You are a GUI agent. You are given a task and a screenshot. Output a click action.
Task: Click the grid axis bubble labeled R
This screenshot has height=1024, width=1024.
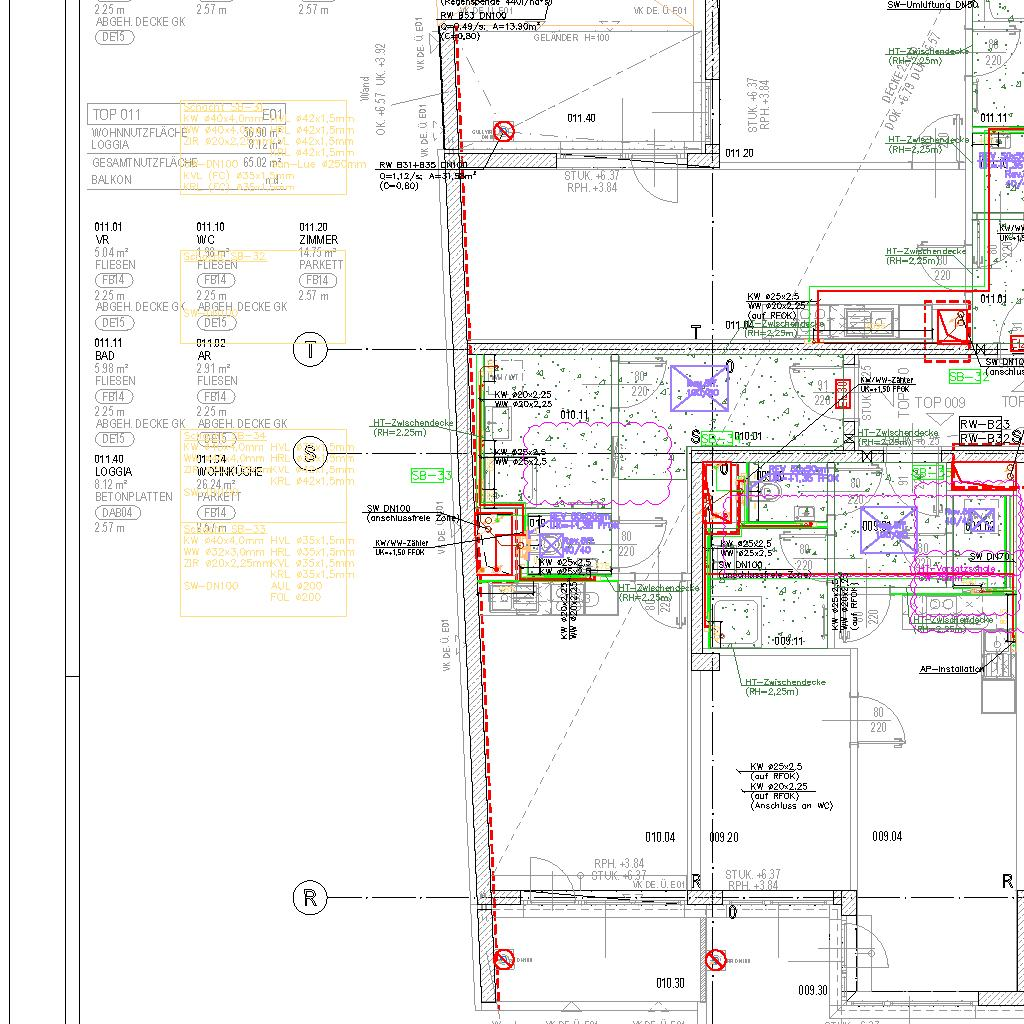click(x=310, y=898)
